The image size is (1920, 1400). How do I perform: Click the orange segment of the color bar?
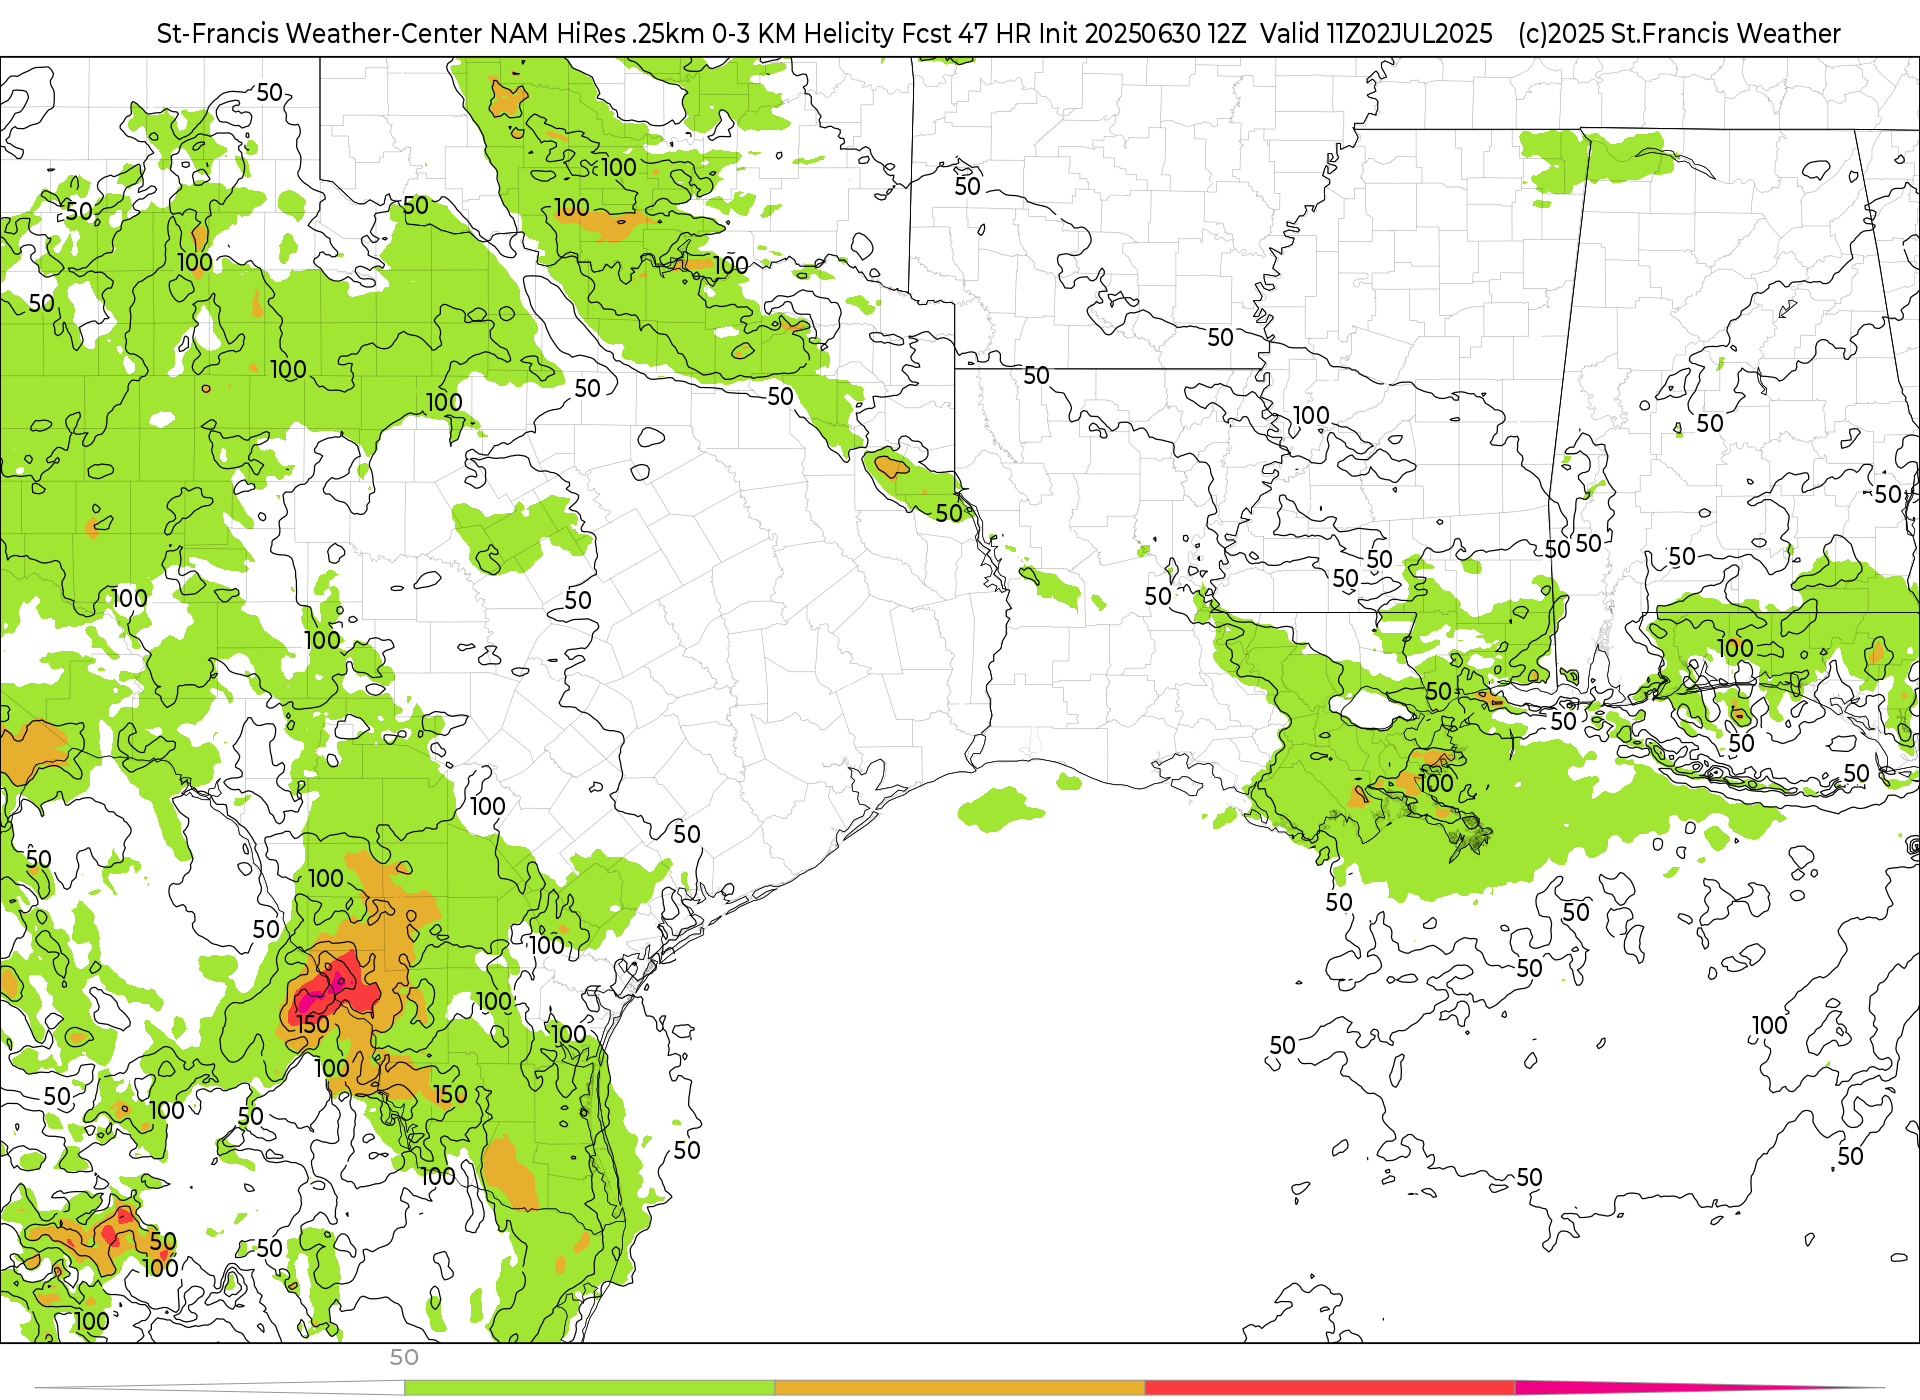959,1388
